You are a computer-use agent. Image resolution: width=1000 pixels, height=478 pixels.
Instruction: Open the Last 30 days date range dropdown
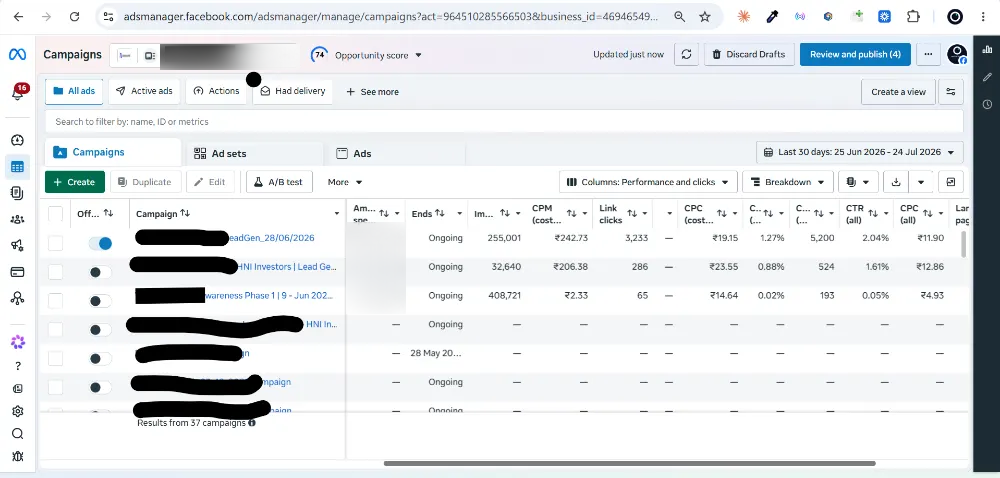[x=860, y=153]
